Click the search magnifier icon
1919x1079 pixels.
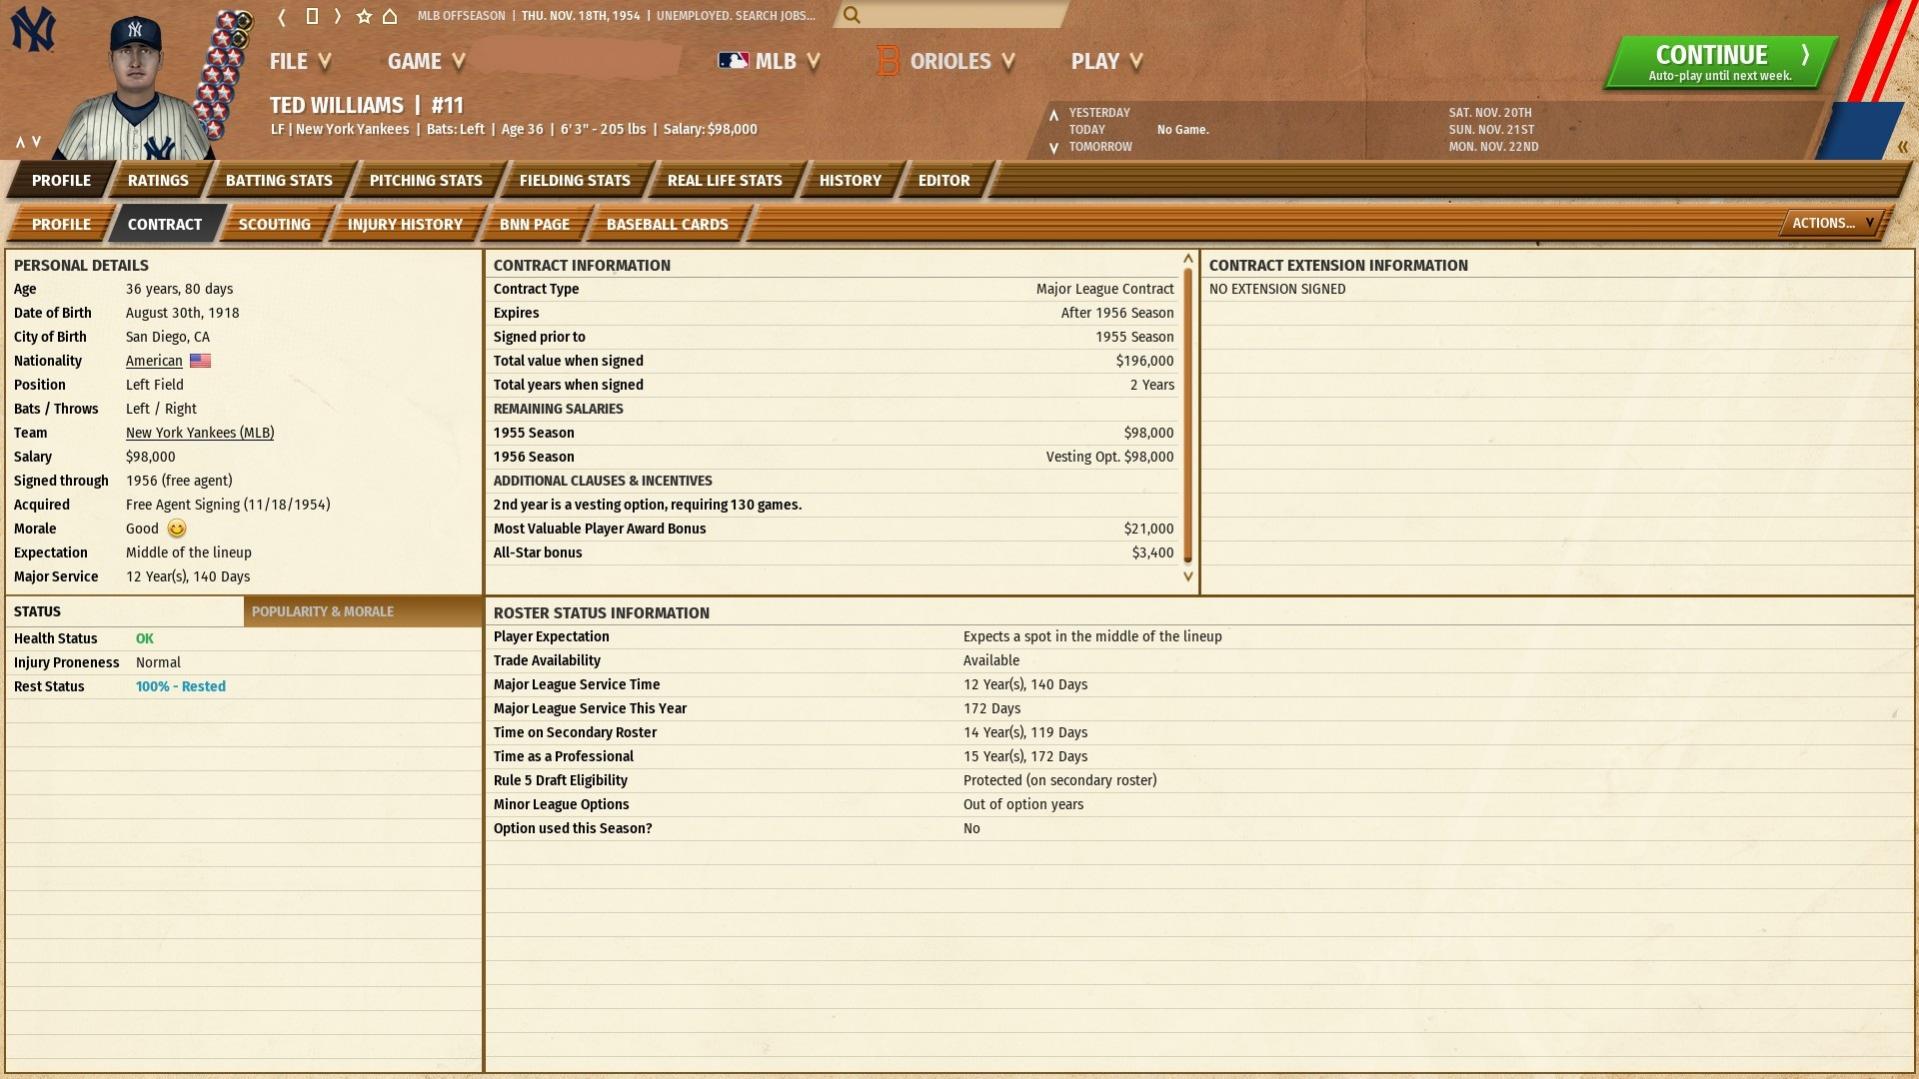point(851,15)
